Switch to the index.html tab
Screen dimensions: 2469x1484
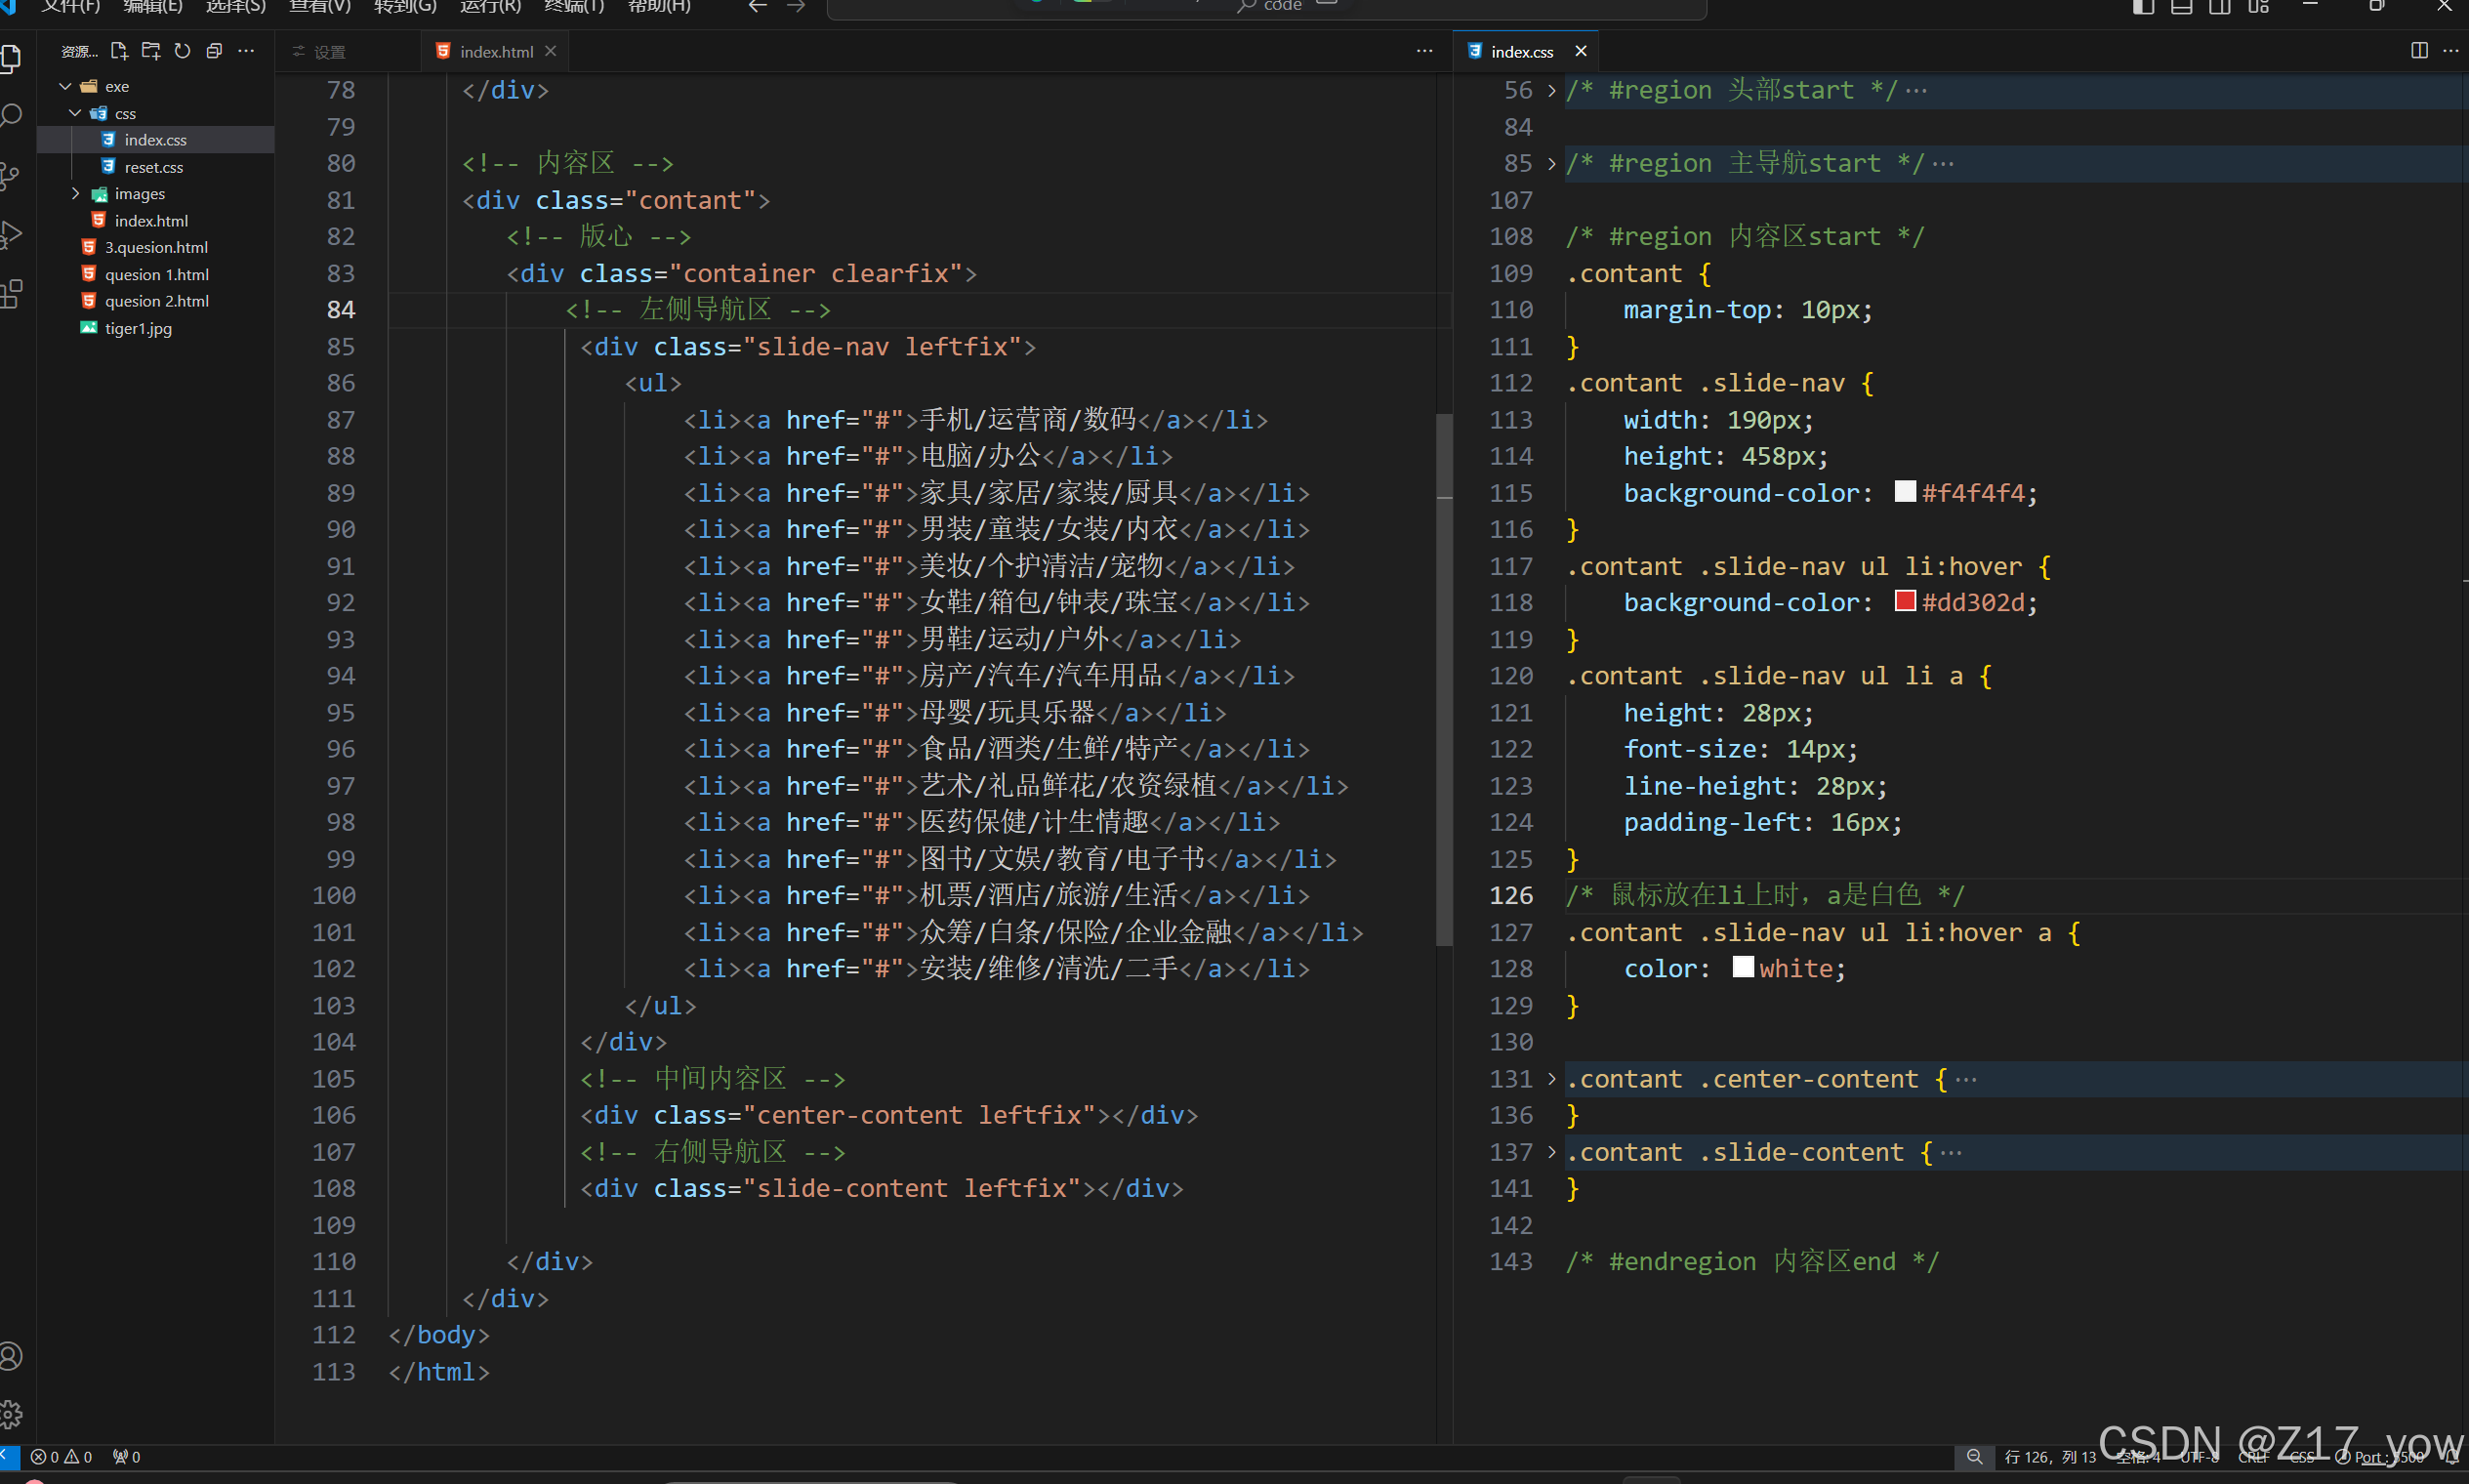[496, 52]
